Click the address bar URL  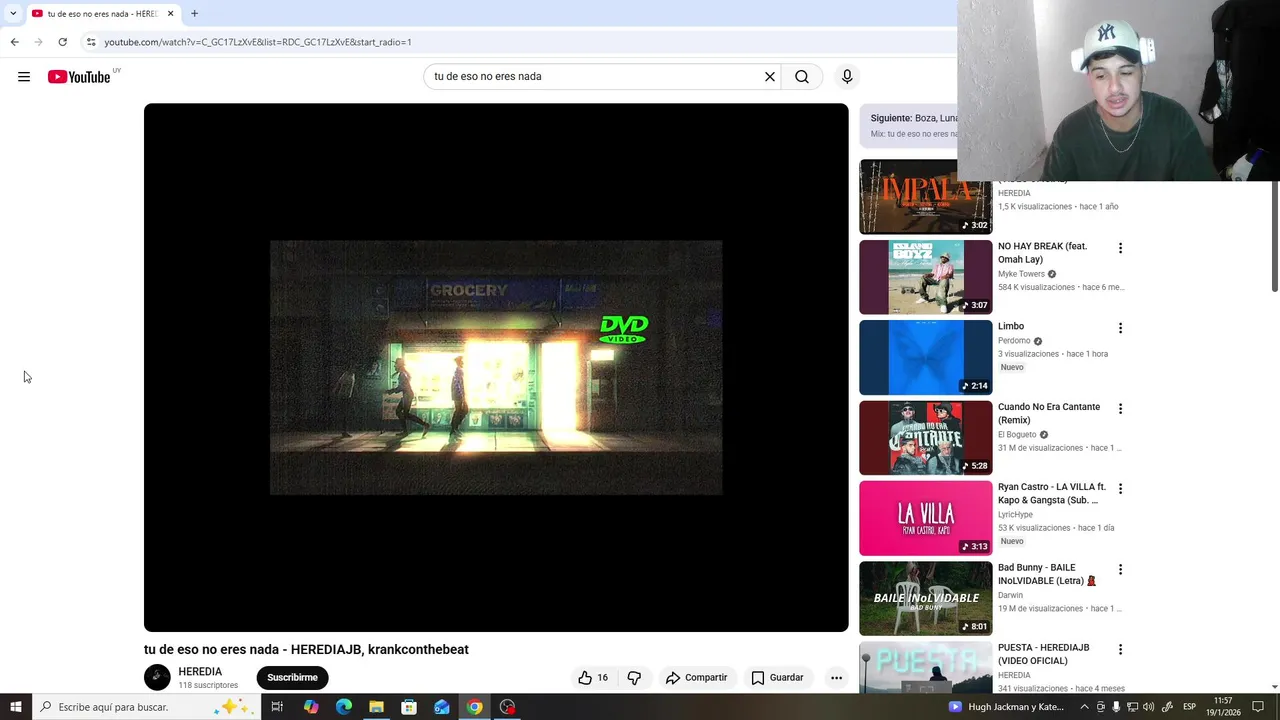(258, 42)
